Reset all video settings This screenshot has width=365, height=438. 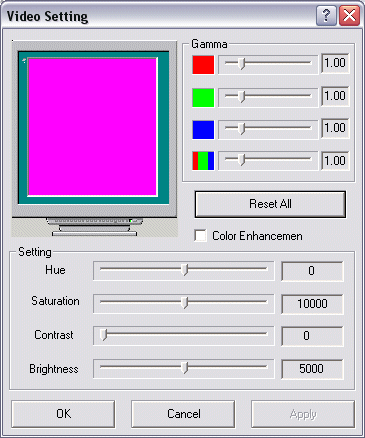tap(270, 204)
